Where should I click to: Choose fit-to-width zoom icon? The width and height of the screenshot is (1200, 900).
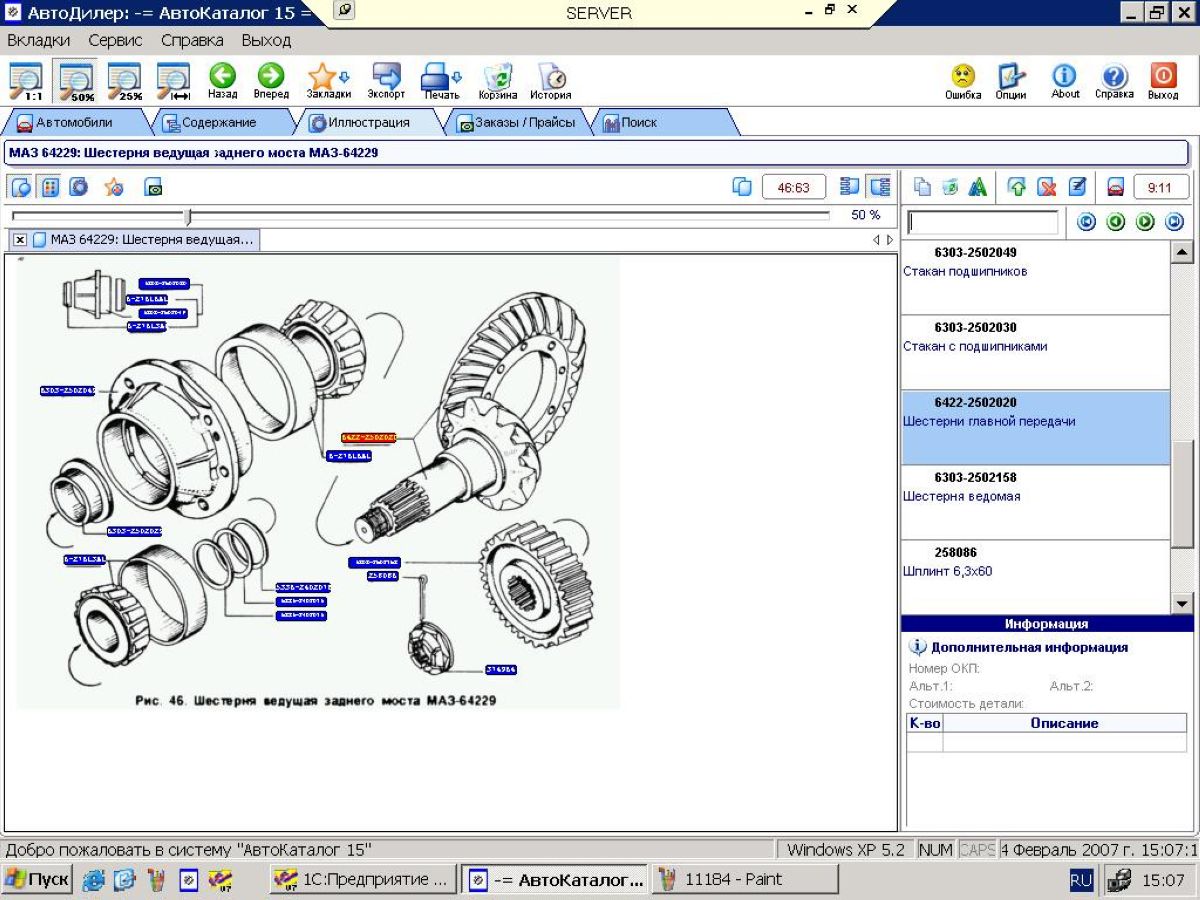tap(174, 82)
